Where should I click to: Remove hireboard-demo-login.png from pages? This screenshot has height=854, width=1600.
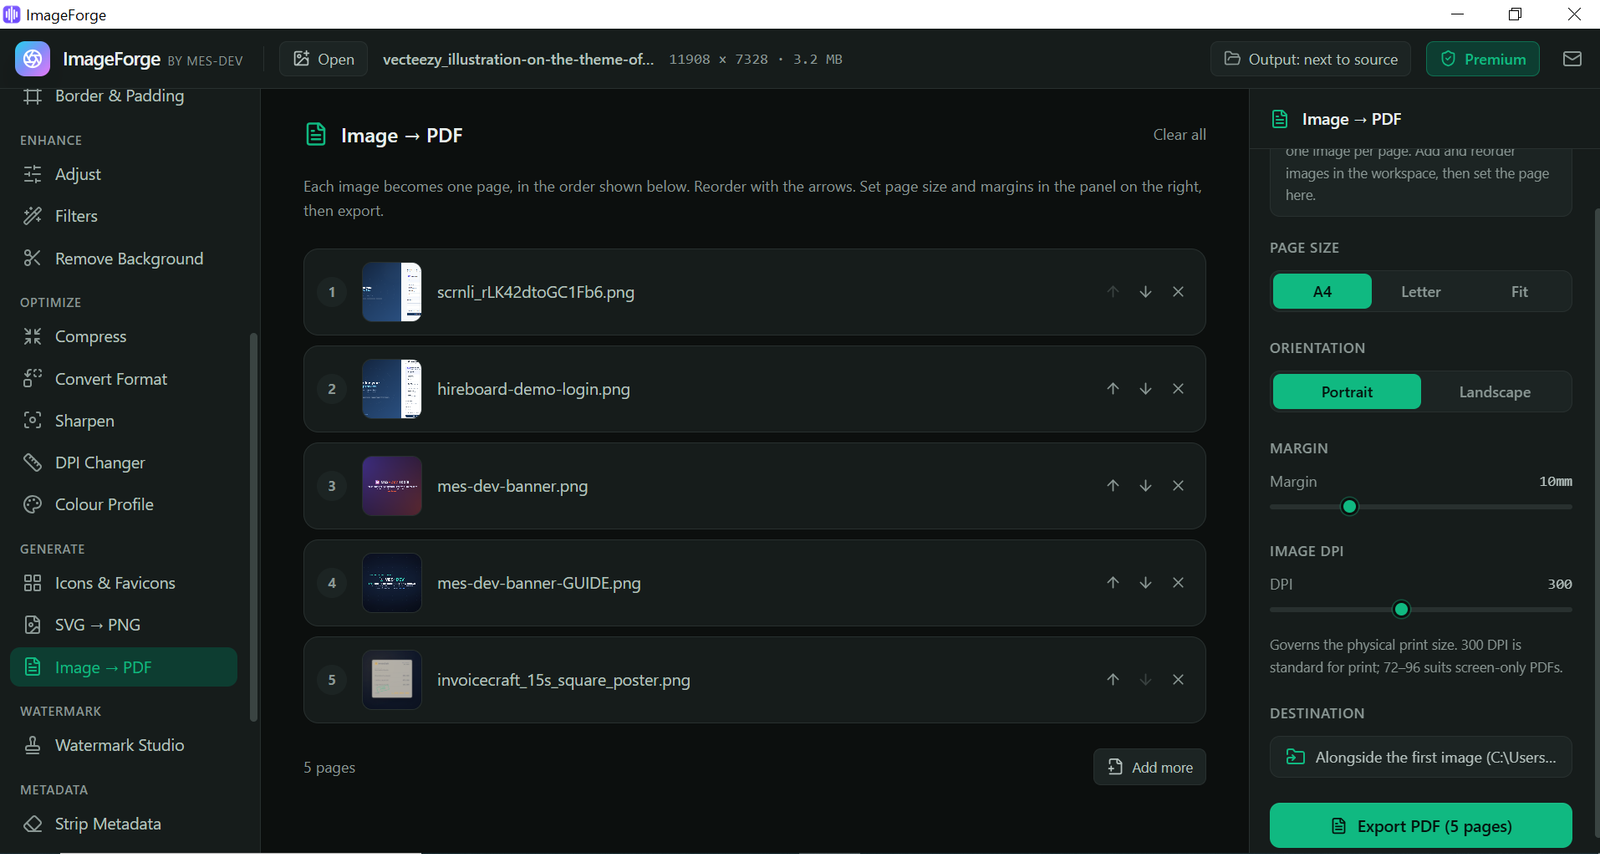[1178, 389]
